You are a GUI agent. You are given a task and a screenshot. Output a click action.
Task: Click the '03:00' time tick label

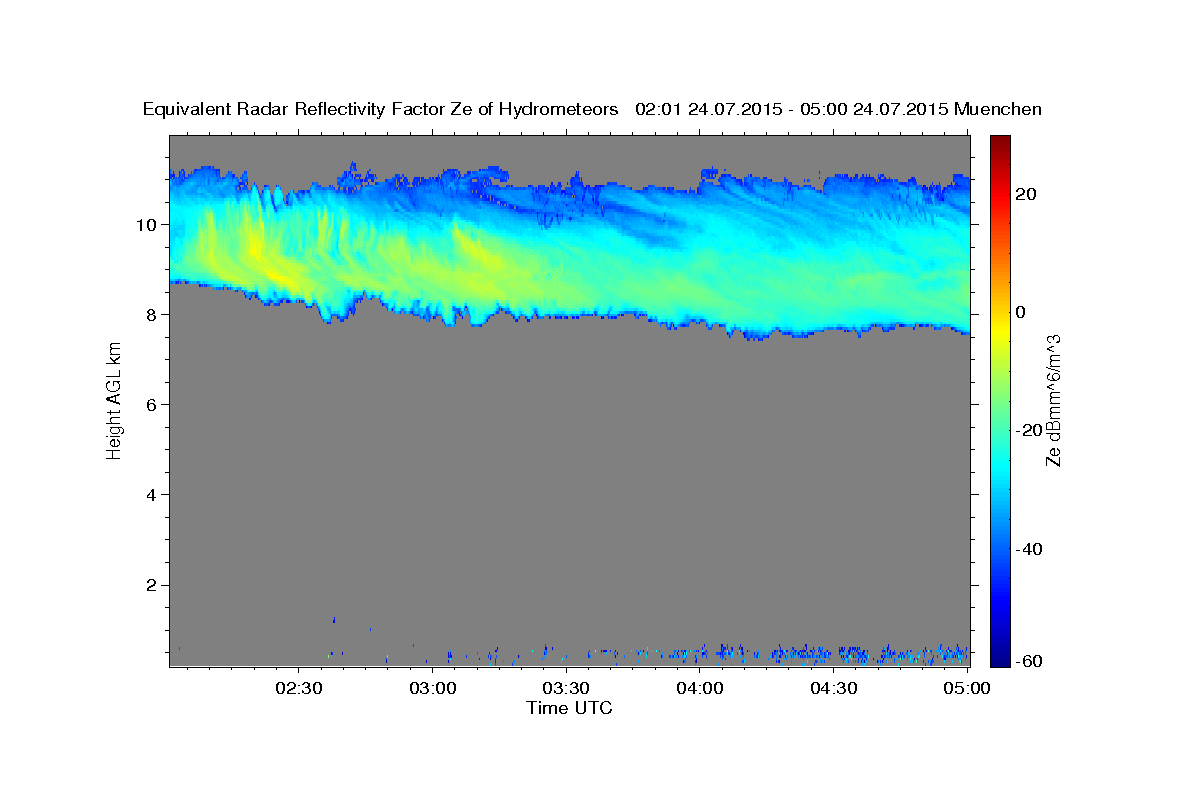click(433, 688)
